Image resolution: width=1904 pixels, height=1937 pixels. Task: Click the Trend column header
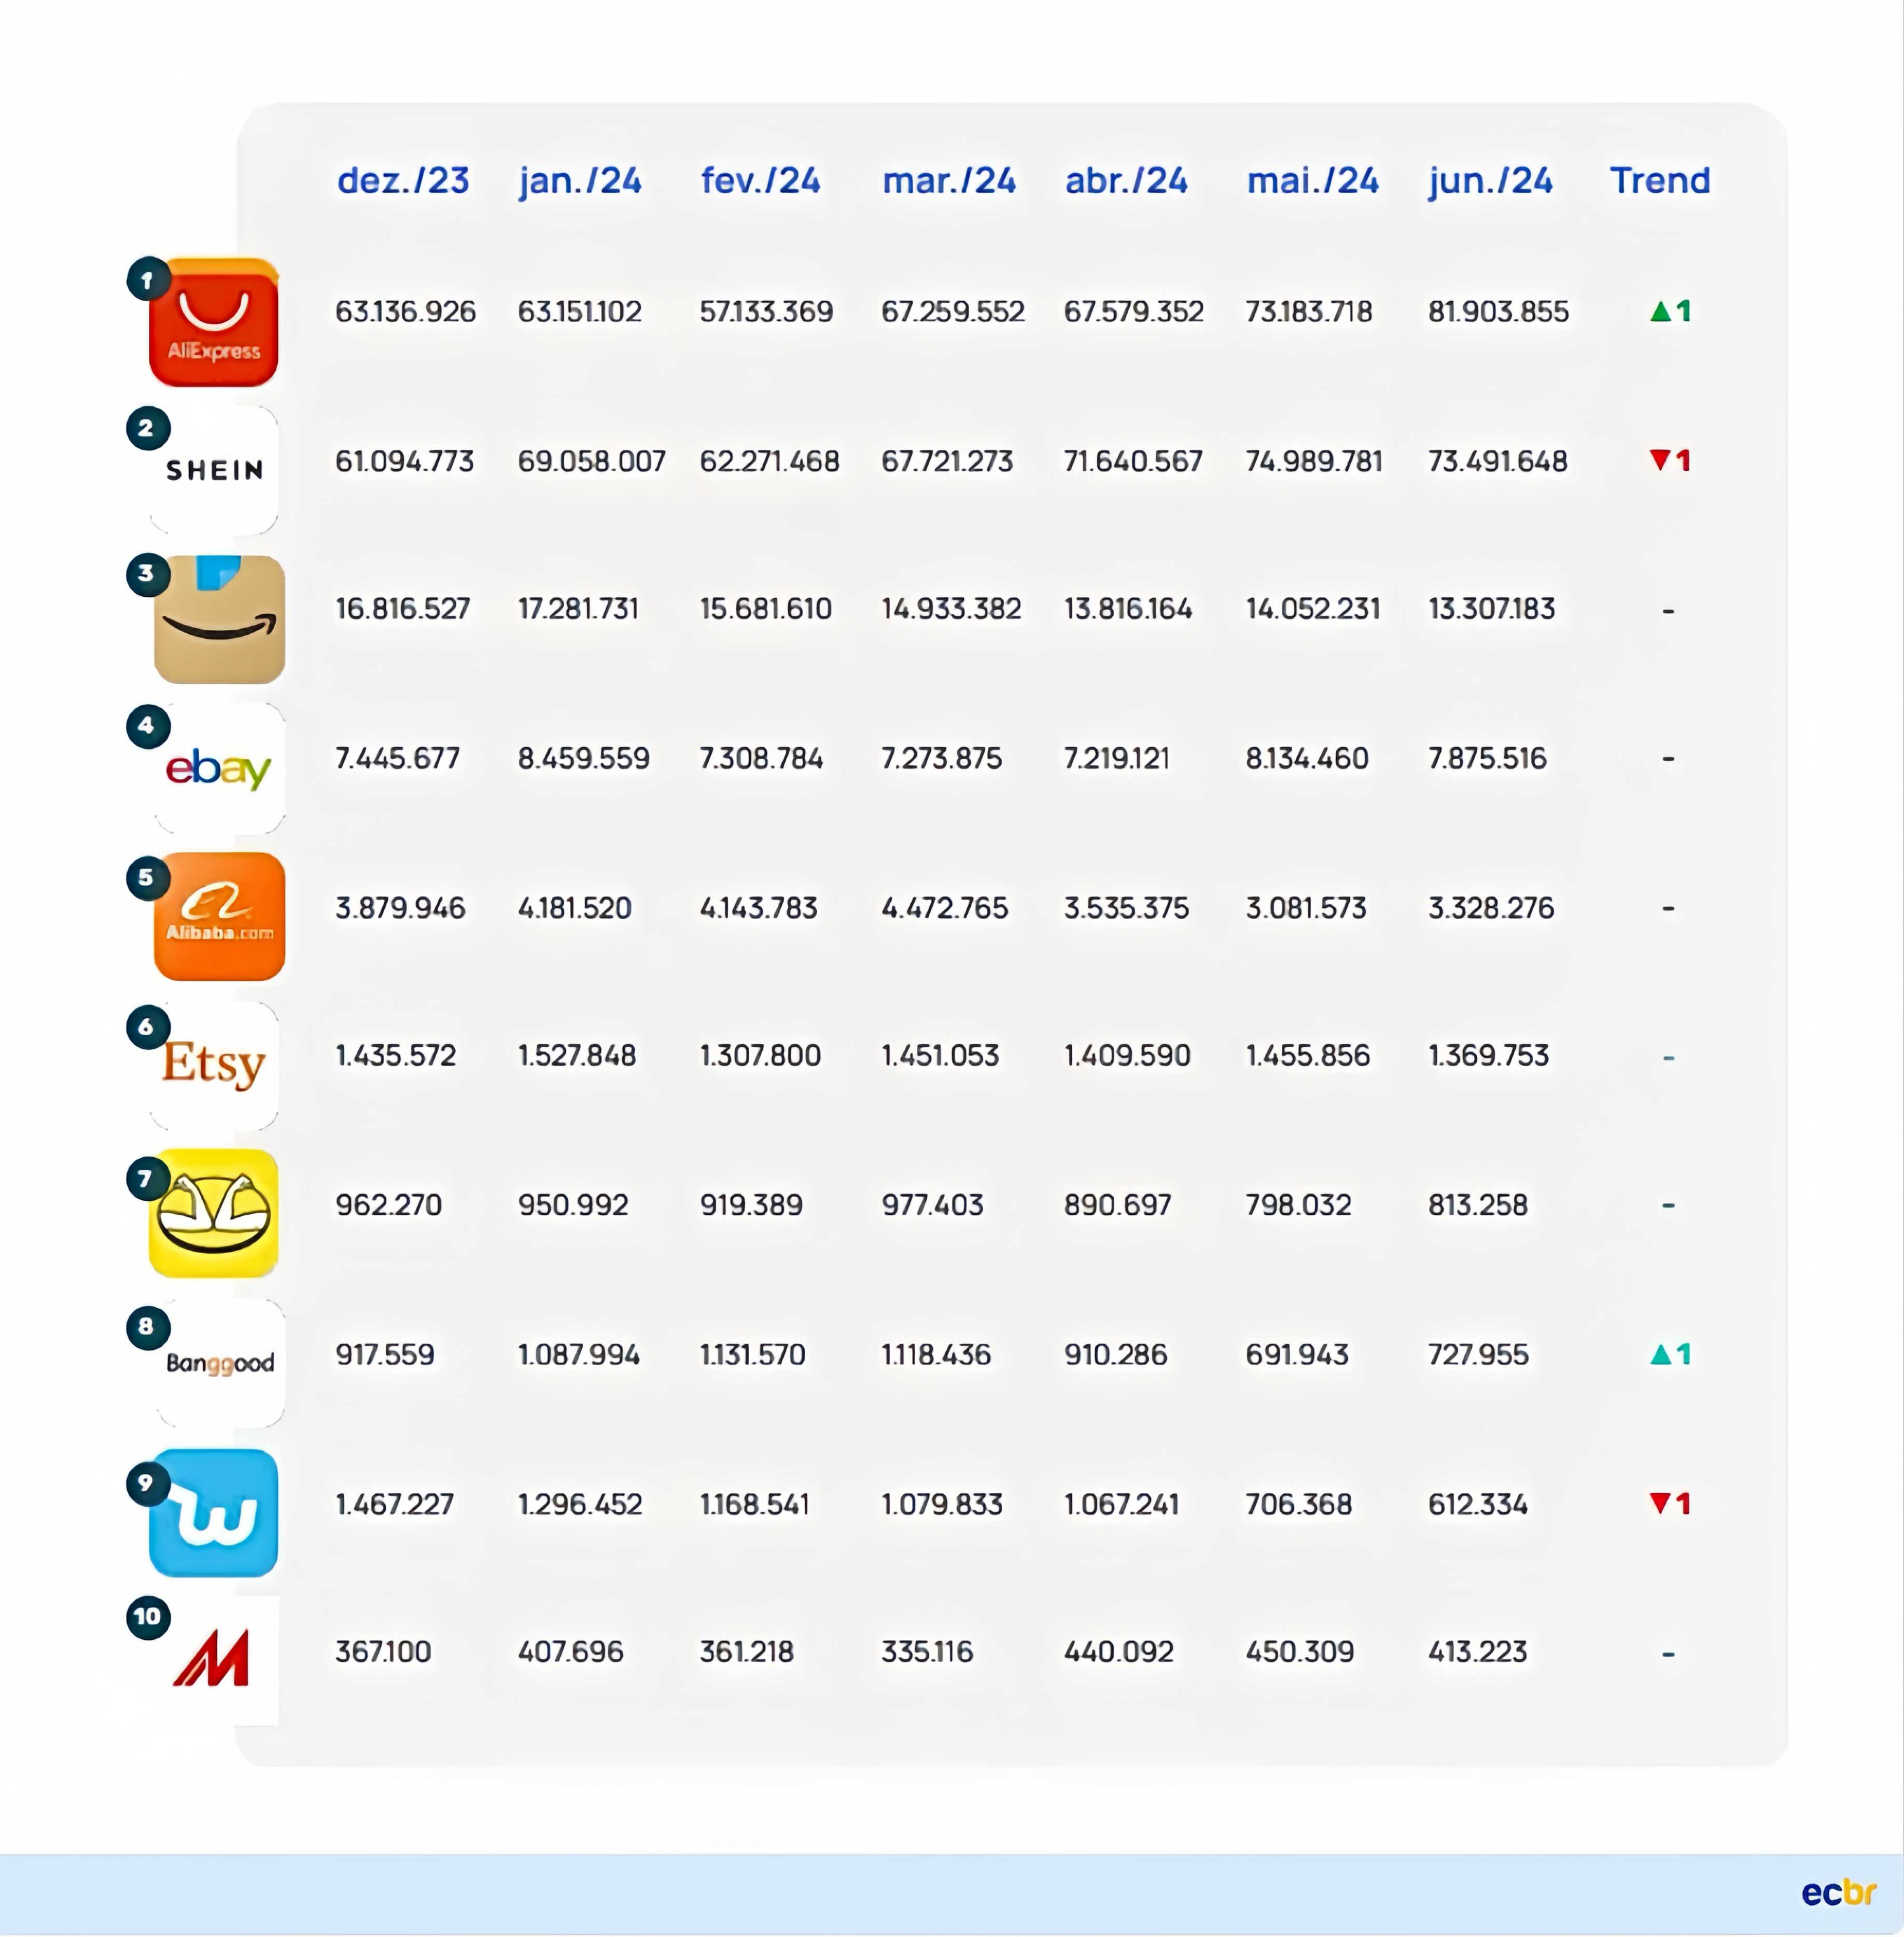[1660, 181]
